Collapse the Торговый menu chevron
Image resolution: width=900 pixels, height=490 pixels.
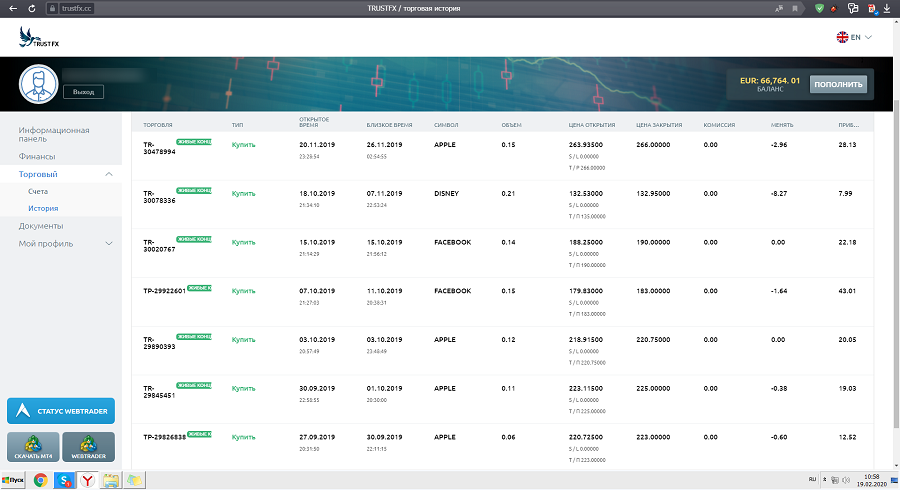click(x=108, y=174)
